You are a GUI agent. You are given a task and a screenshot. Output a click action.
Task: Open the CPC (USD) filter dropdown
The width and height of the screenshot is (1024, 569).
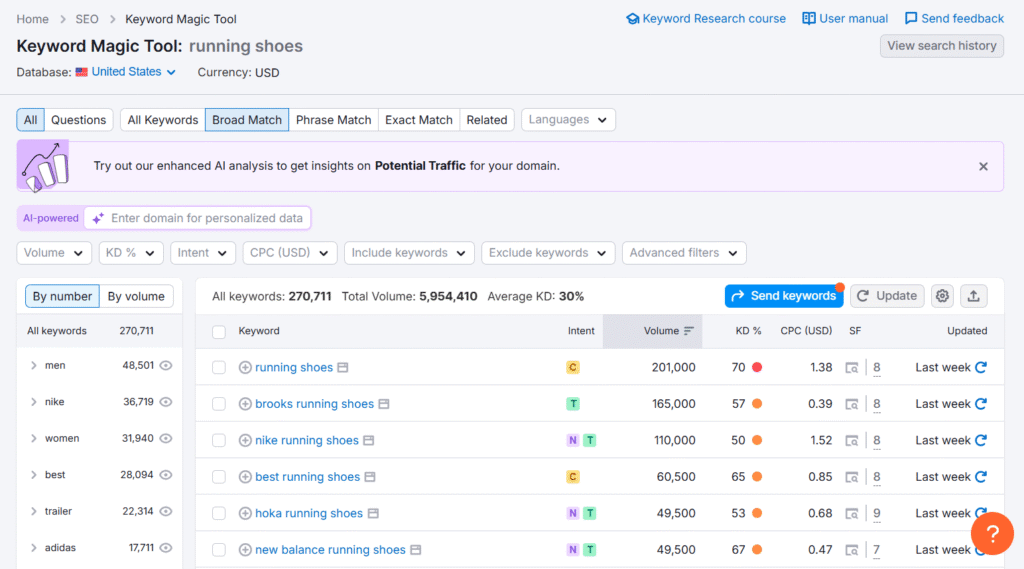289,253
